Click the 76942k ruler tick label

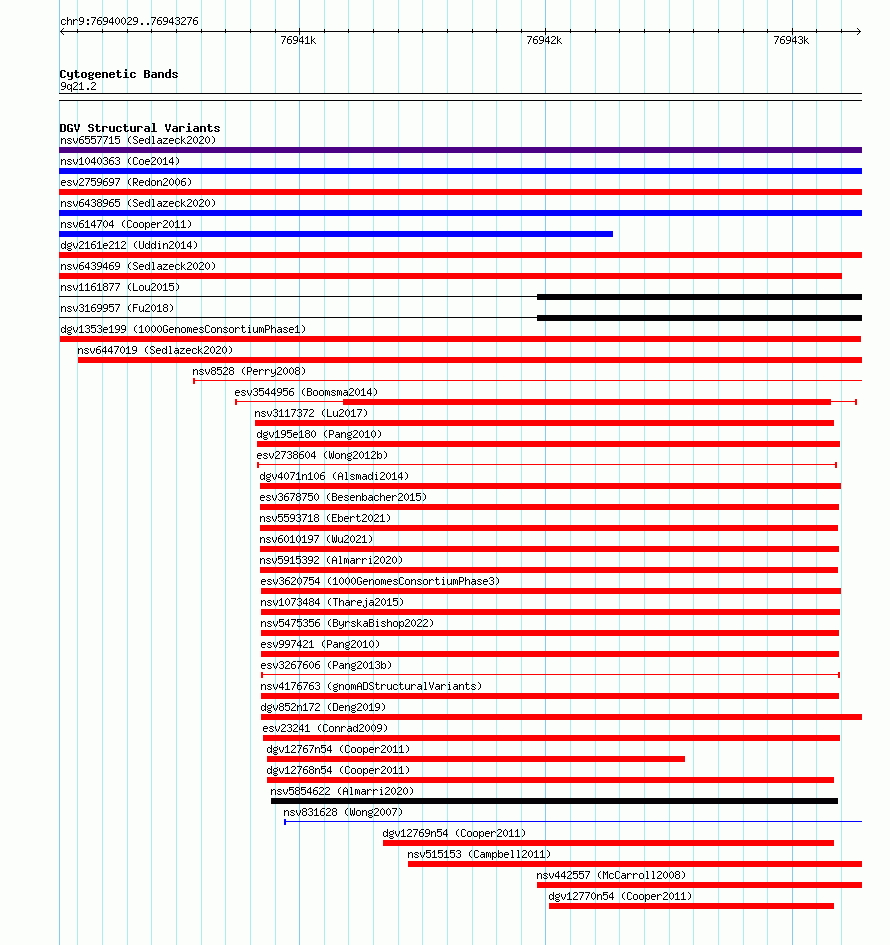(x=544, y=40)
